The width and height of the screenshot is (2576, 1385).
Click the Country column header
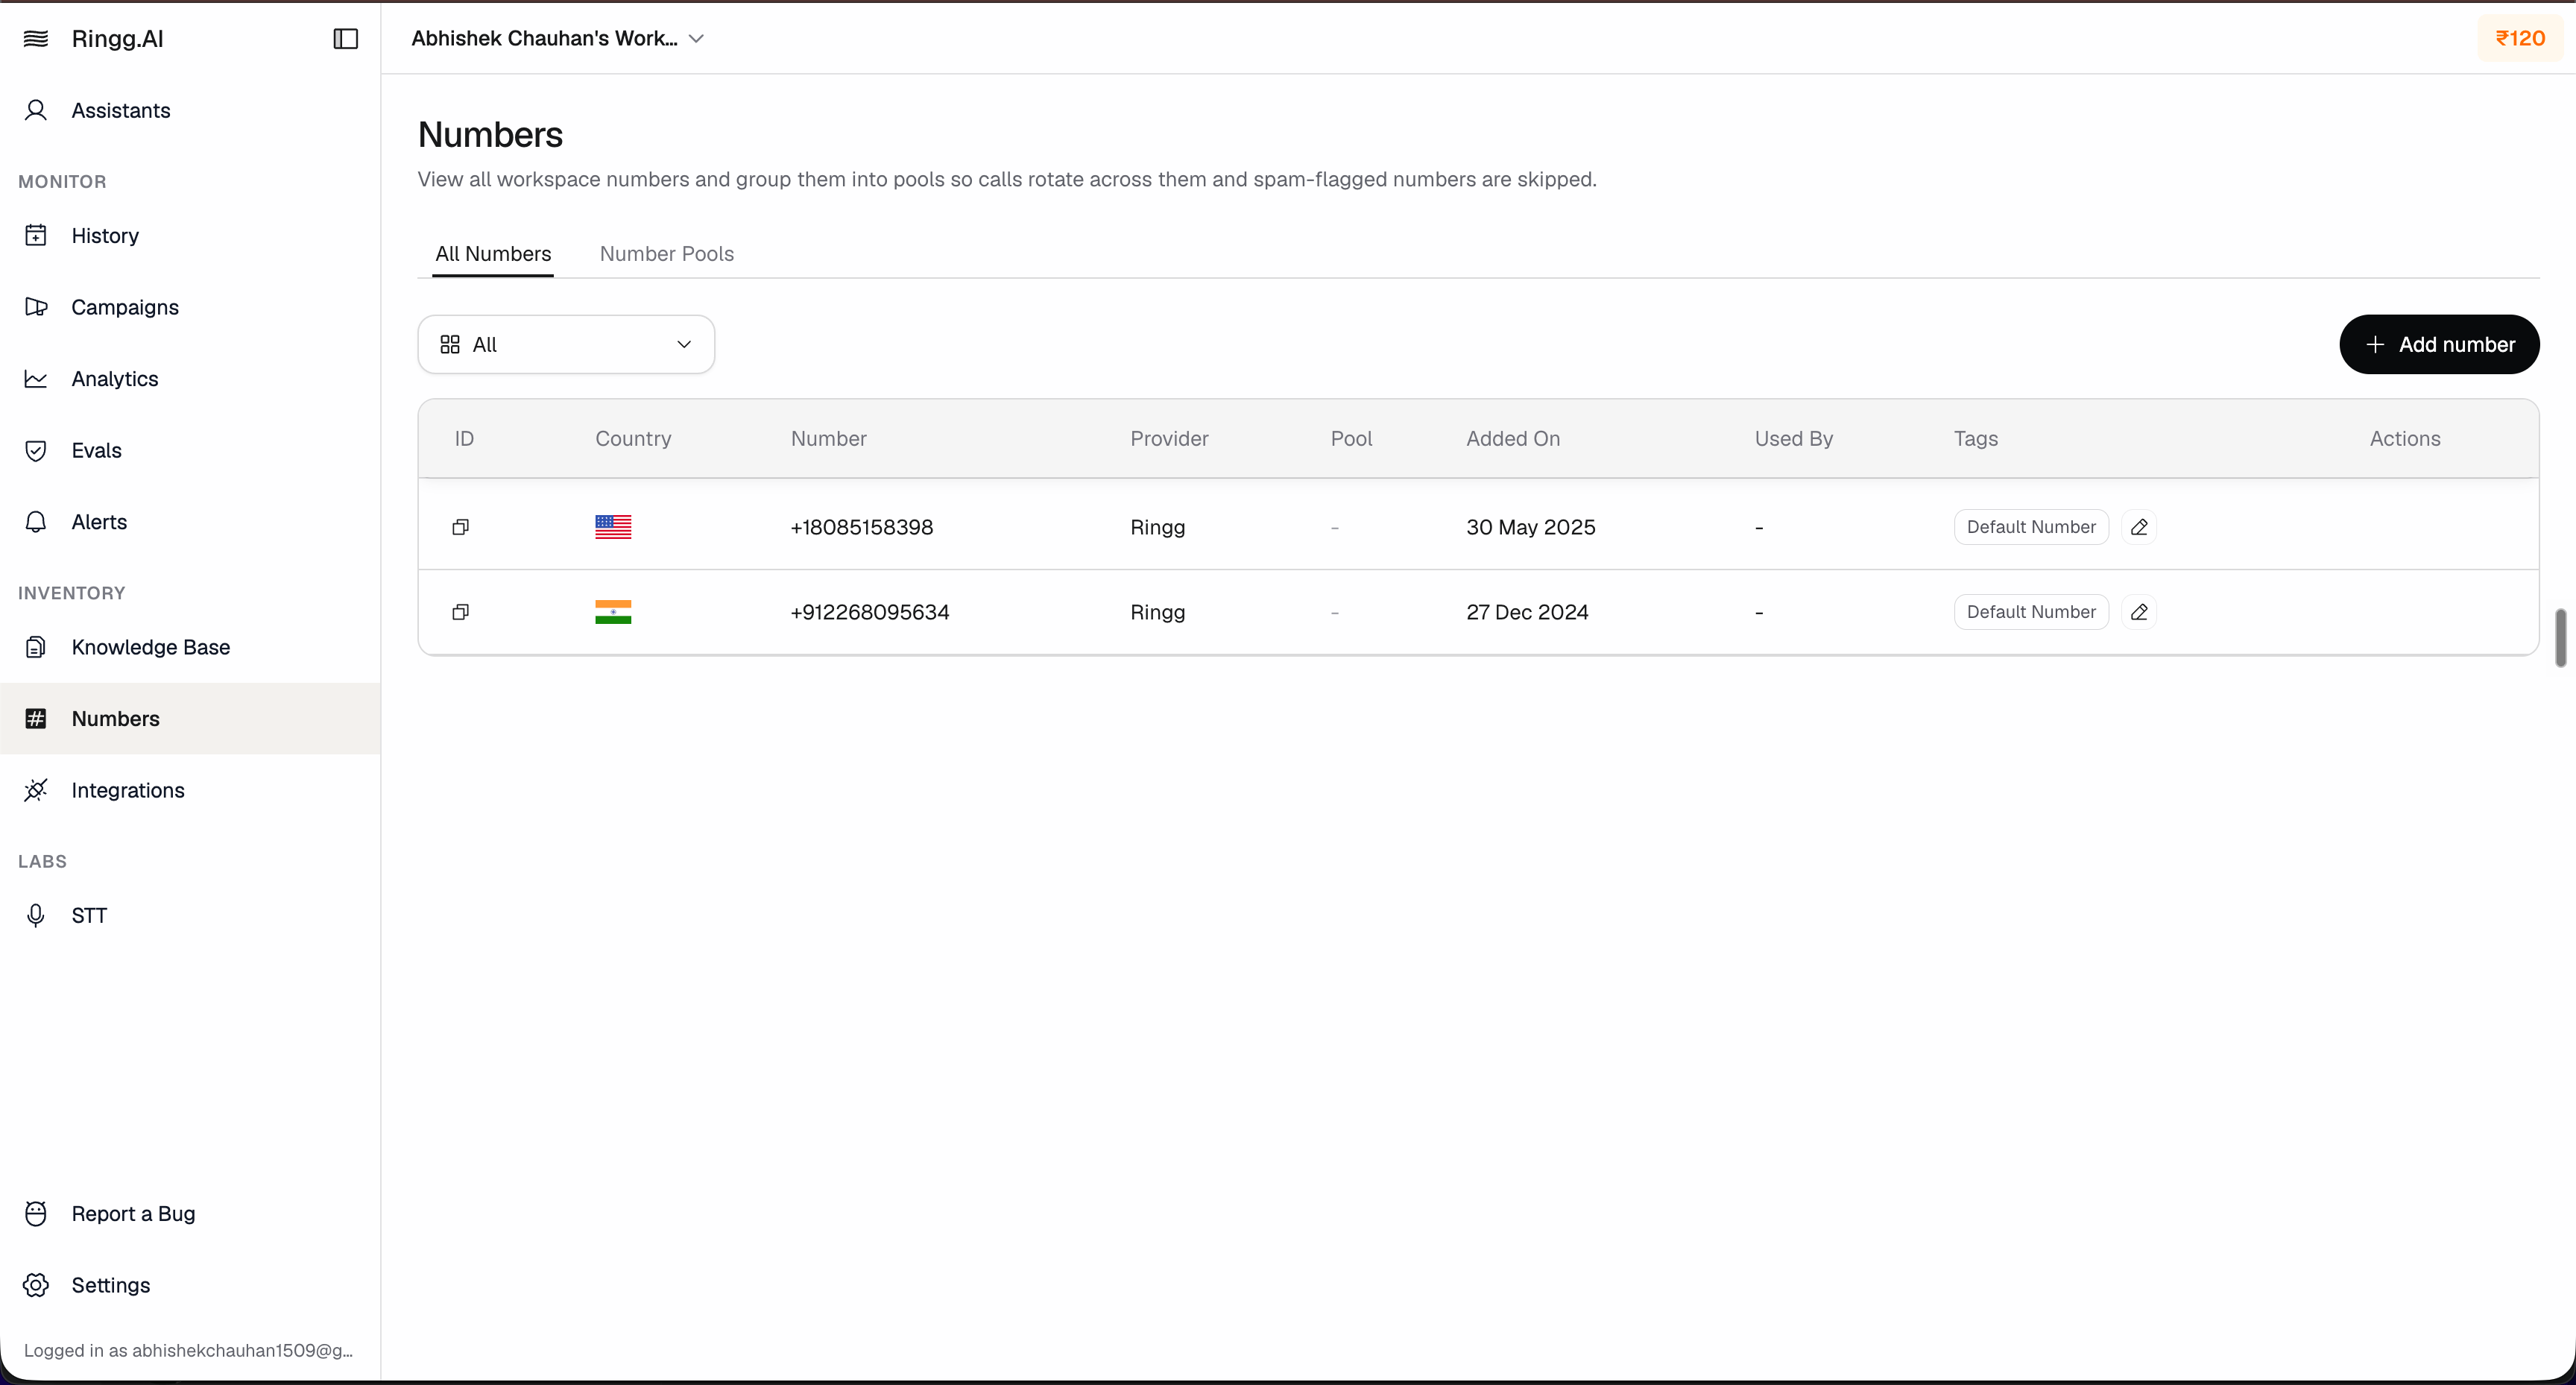tap(633, 439)
